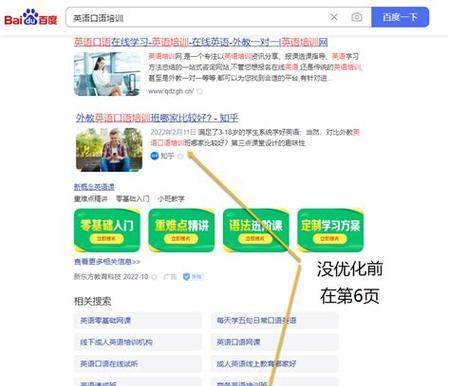
Task: Open image search via camera icon
Action: click(357, 17)
